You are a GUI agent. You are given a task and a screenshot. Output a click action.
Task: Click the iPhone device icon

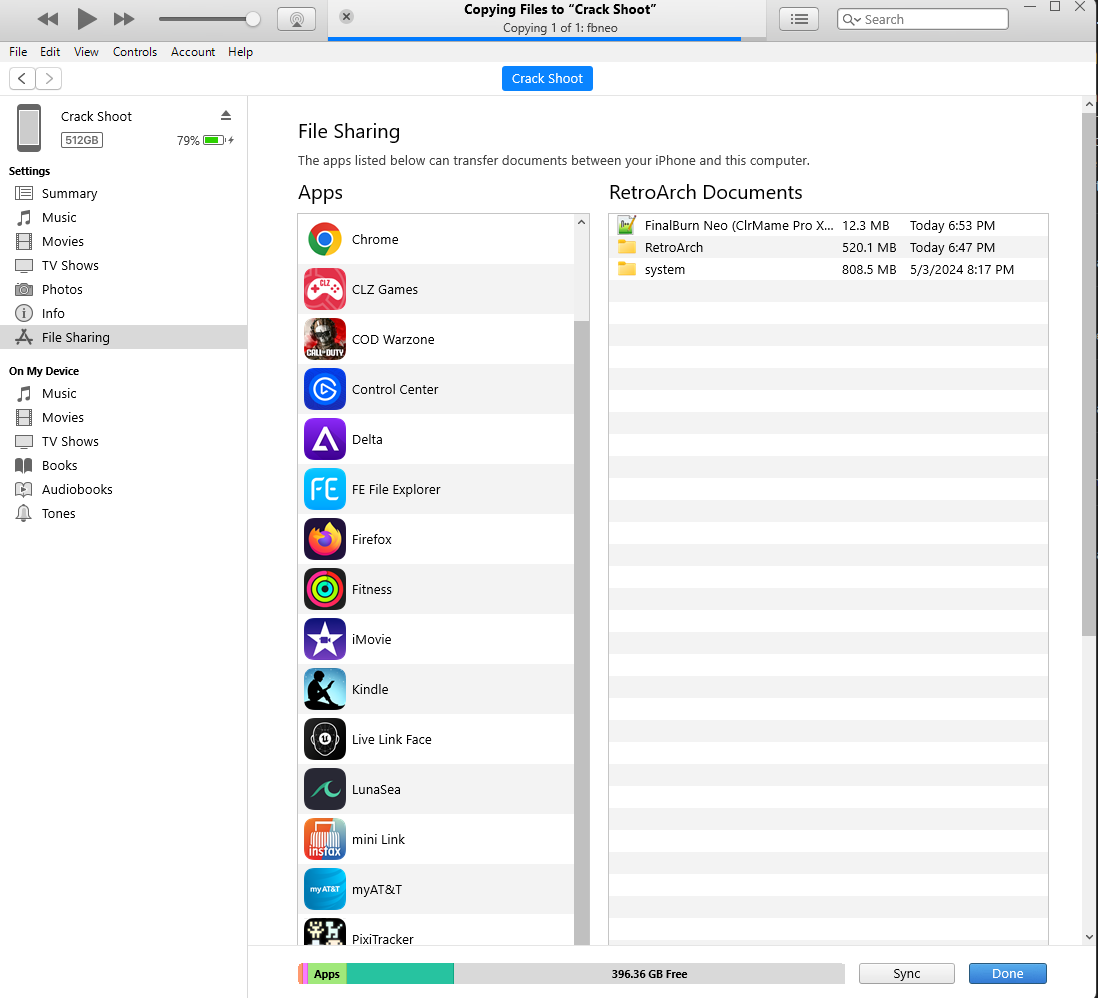(x=29, y=128)
